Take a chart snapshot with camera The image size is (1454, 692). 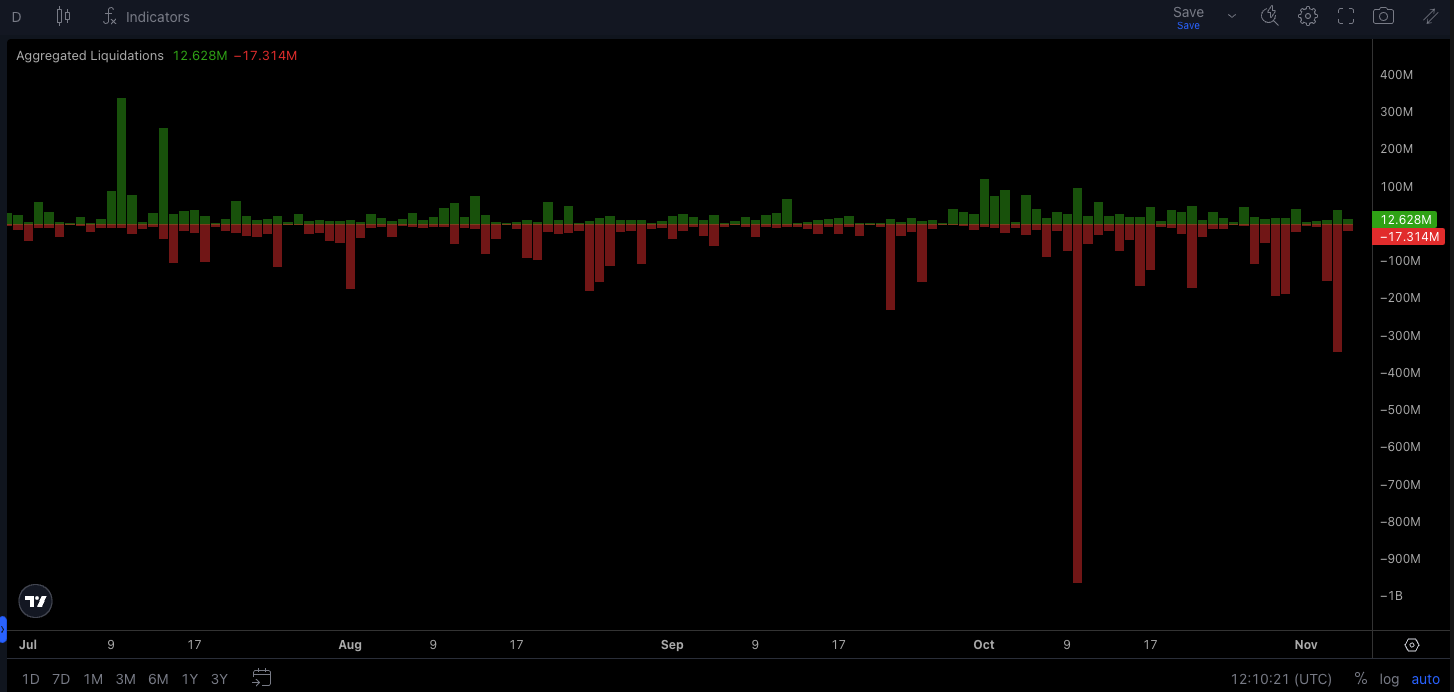(1383, 16)
